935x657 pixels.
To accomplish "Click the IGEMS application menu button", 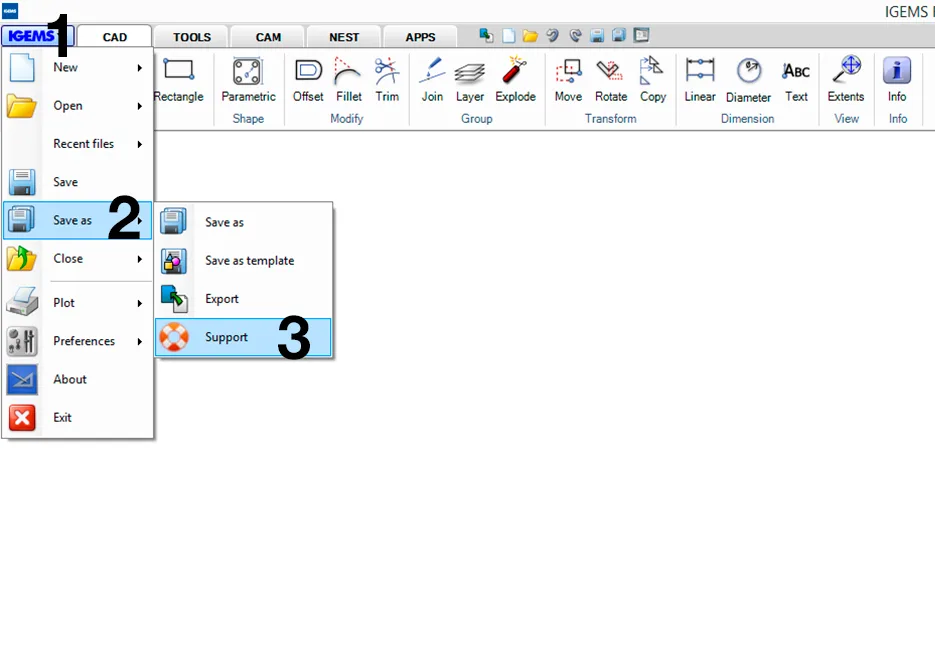I will pos(30,37).
